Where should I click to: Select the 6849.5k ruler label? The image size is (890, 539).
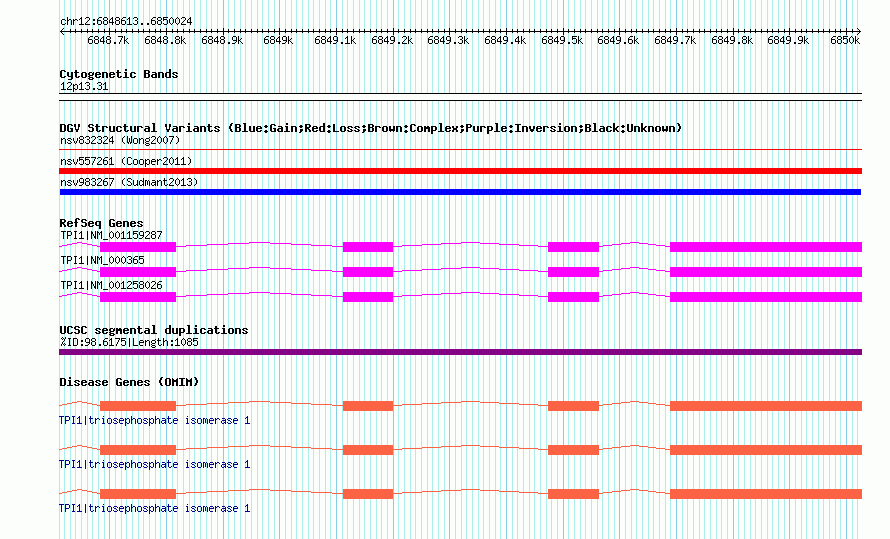click(562, 40)
